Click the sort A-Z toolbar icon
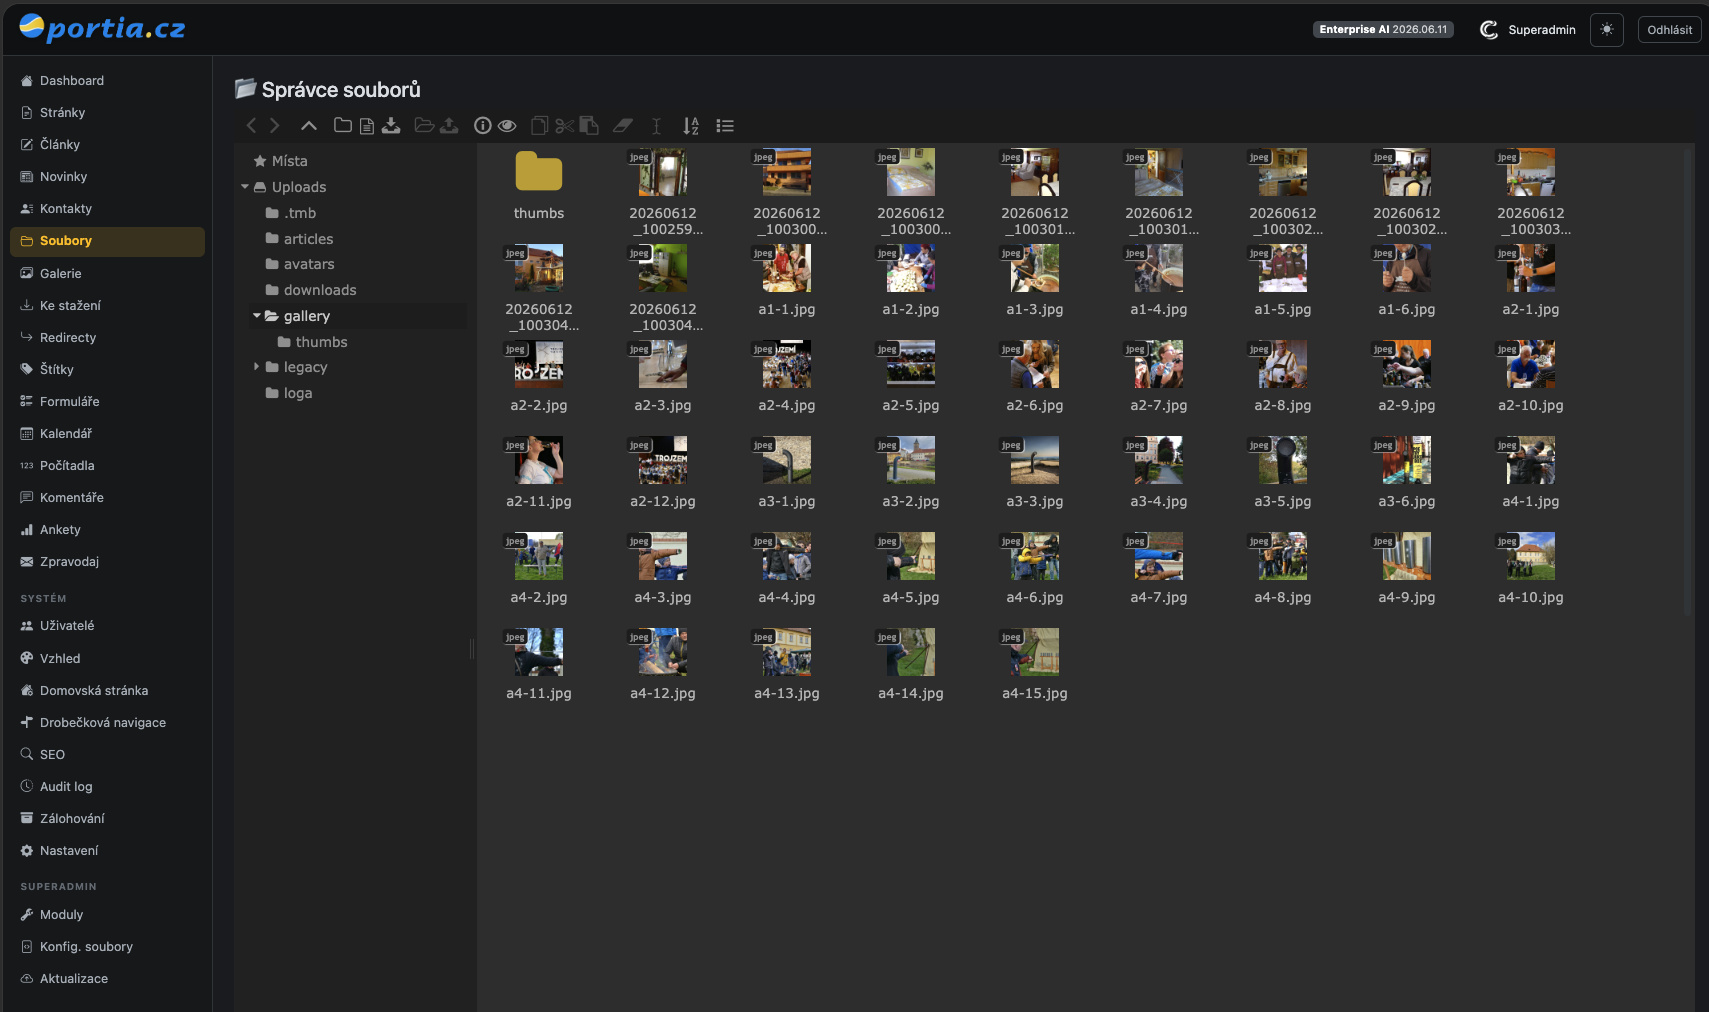This screenshot has height=1012, width=1709. coord(691,125)
